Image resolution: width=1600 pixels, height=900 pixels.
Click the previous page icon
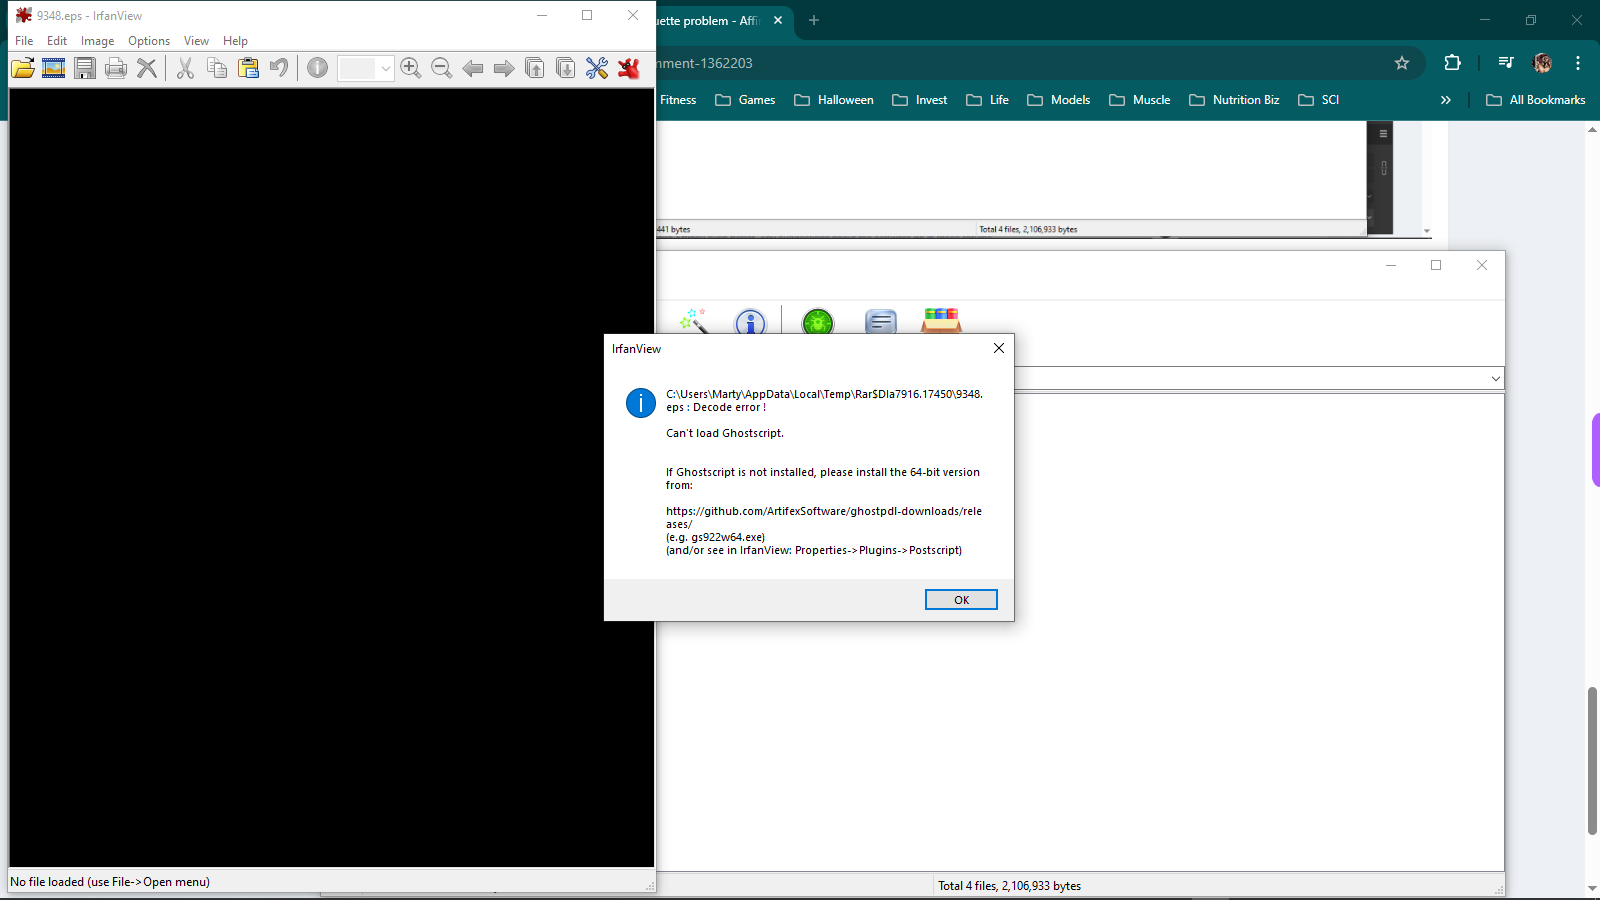(535, 68)
